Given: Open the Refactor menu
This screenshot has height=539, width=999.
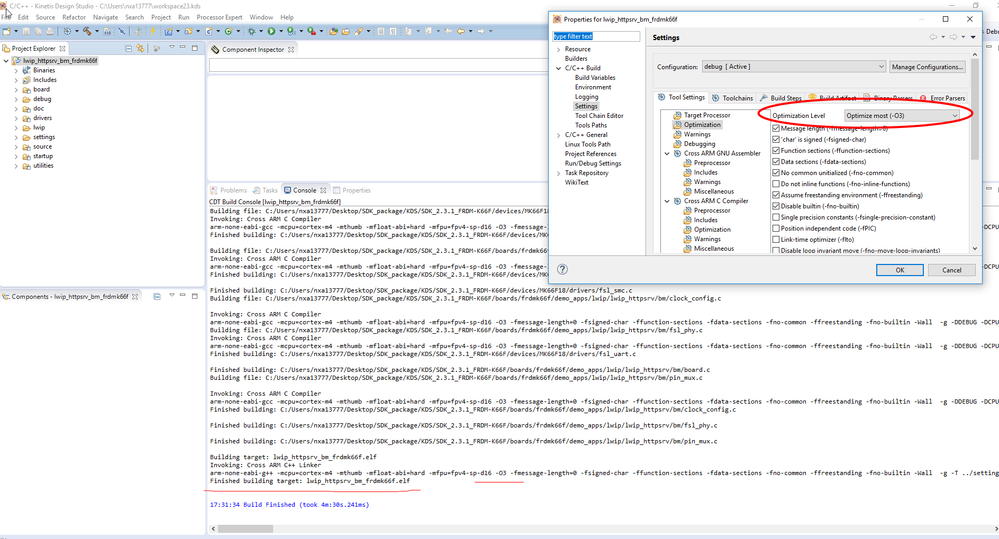Looking at the screenshot, I should coord(74,17).
